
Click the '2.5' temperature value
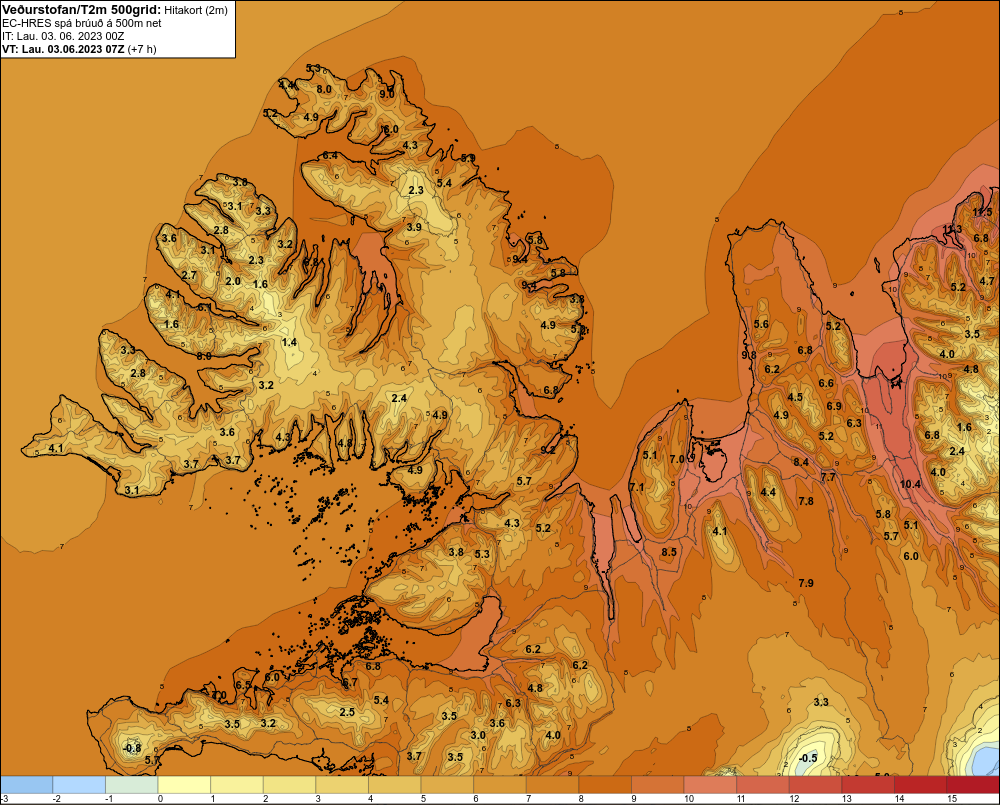(x=347, y=713)
